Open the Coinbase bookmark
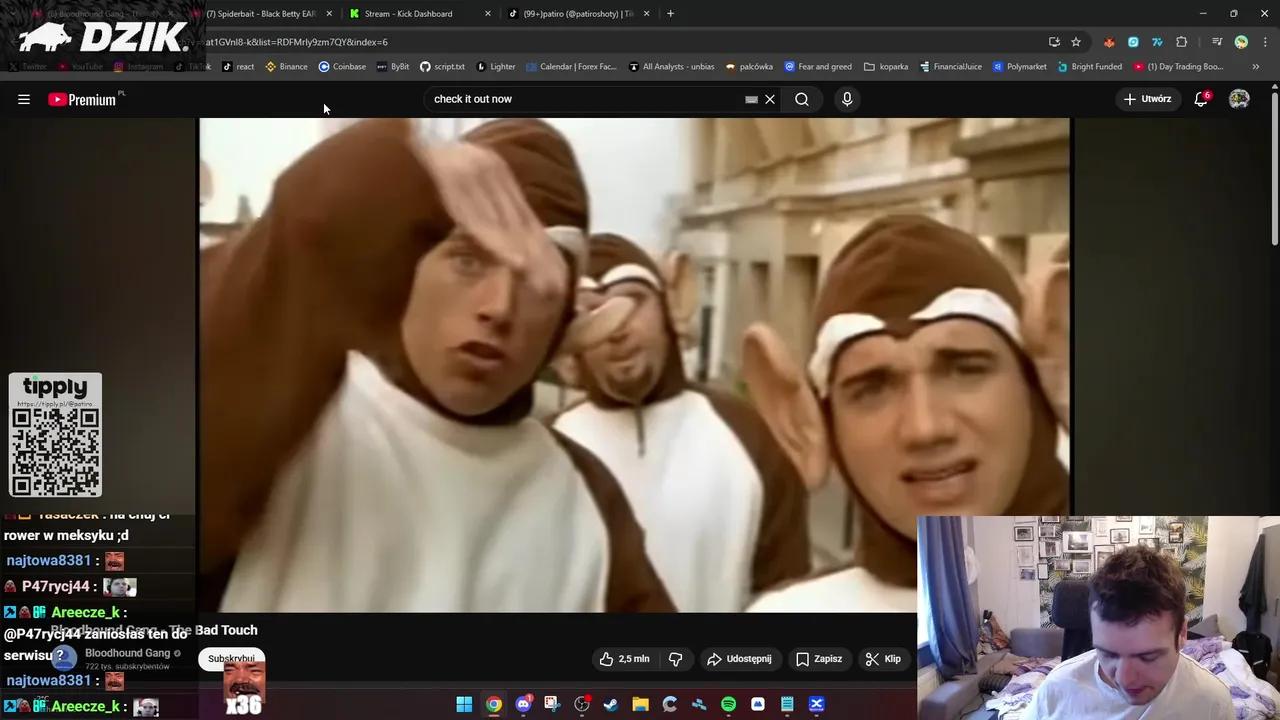Screen dimensions: 1280x720 (x=342, y=67)
